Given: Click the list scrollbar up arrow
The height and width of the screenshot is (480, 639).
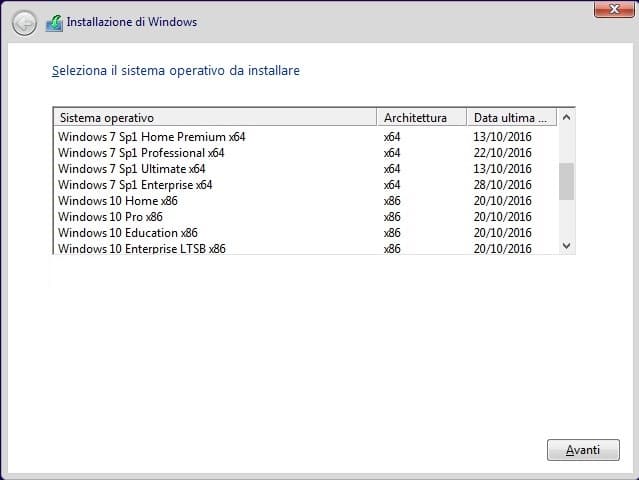Looking at the screenshot, I should tap(566, 117).
